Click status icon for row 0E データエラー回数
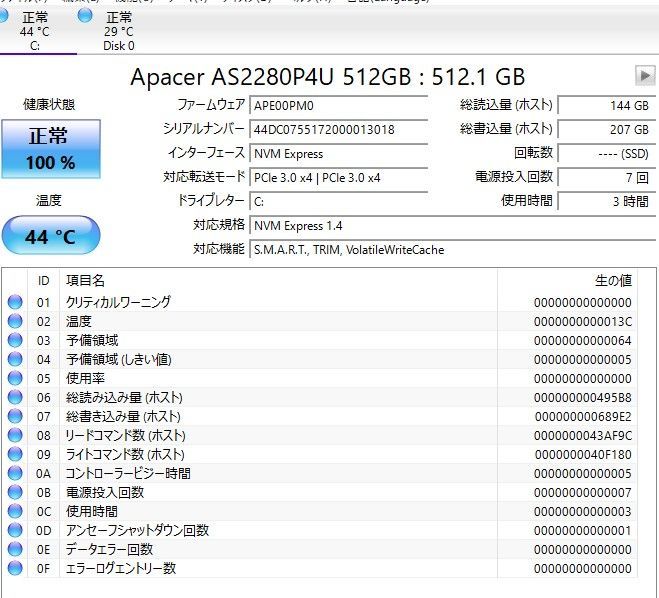This screenshot has width=659, height=598. pos(15,549)
